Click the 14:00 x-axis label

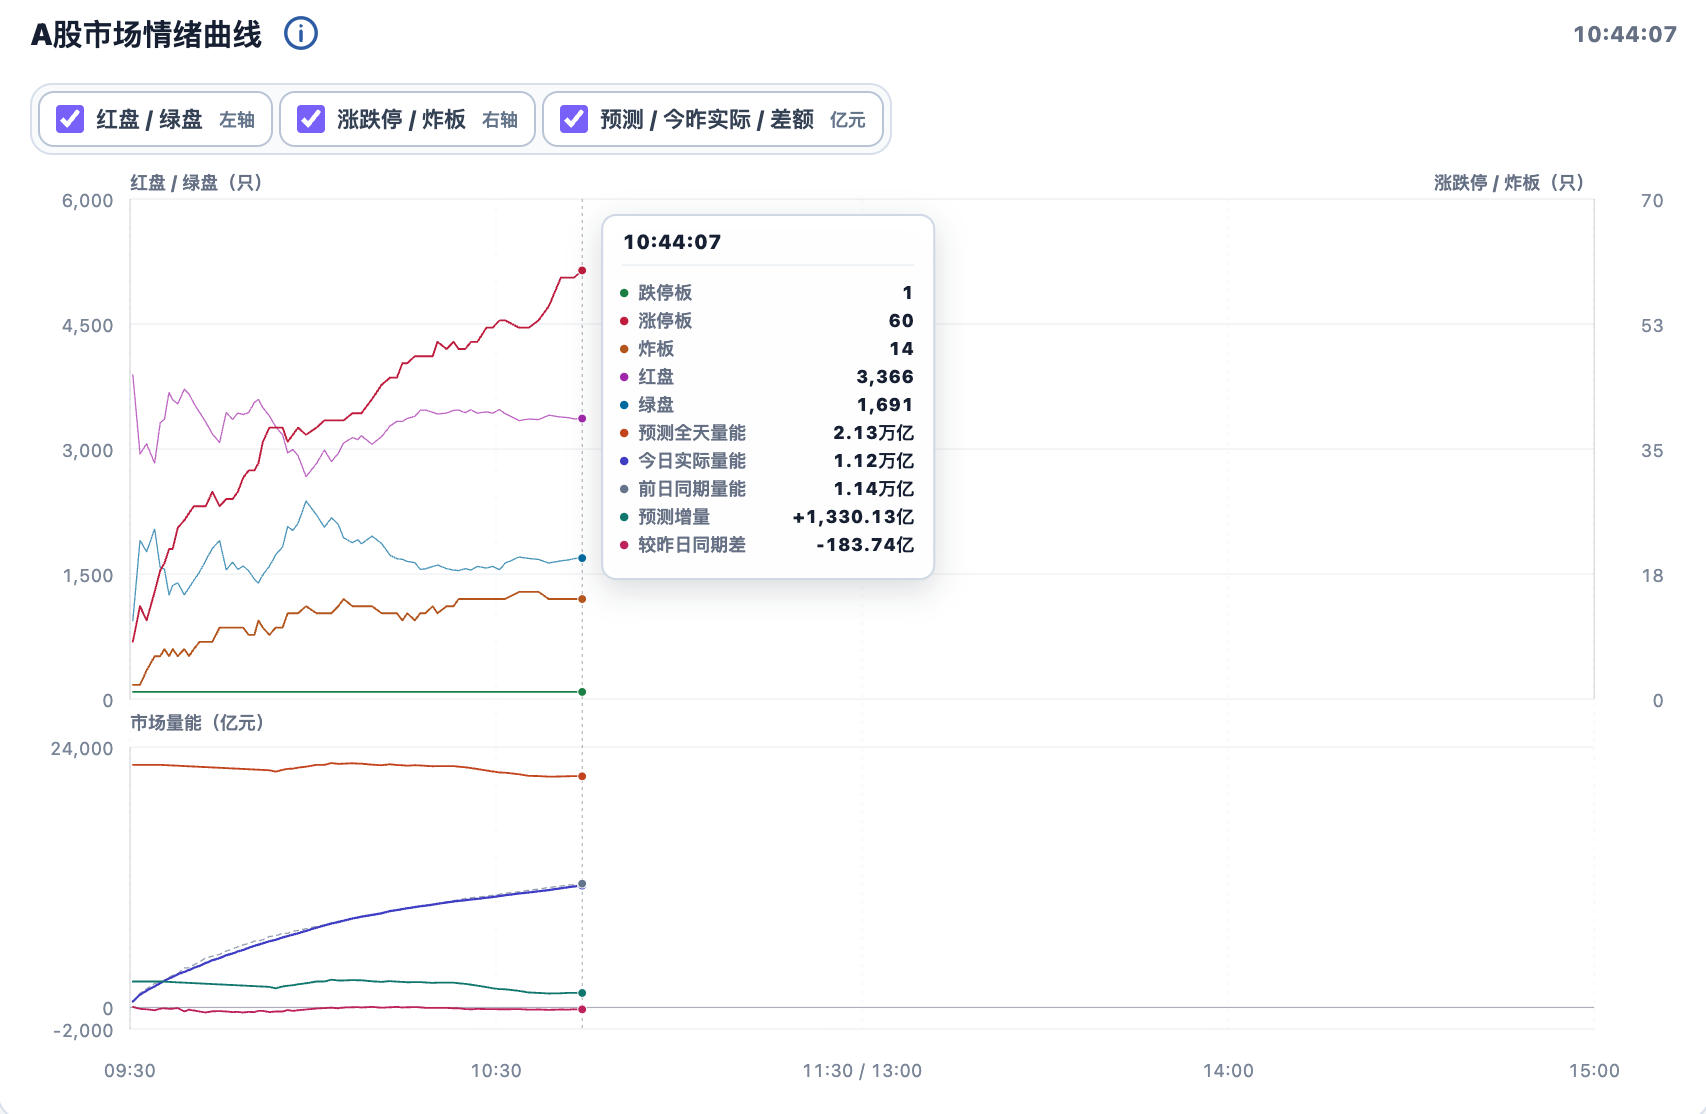pyautogui.click(x=1228, y=1071)
